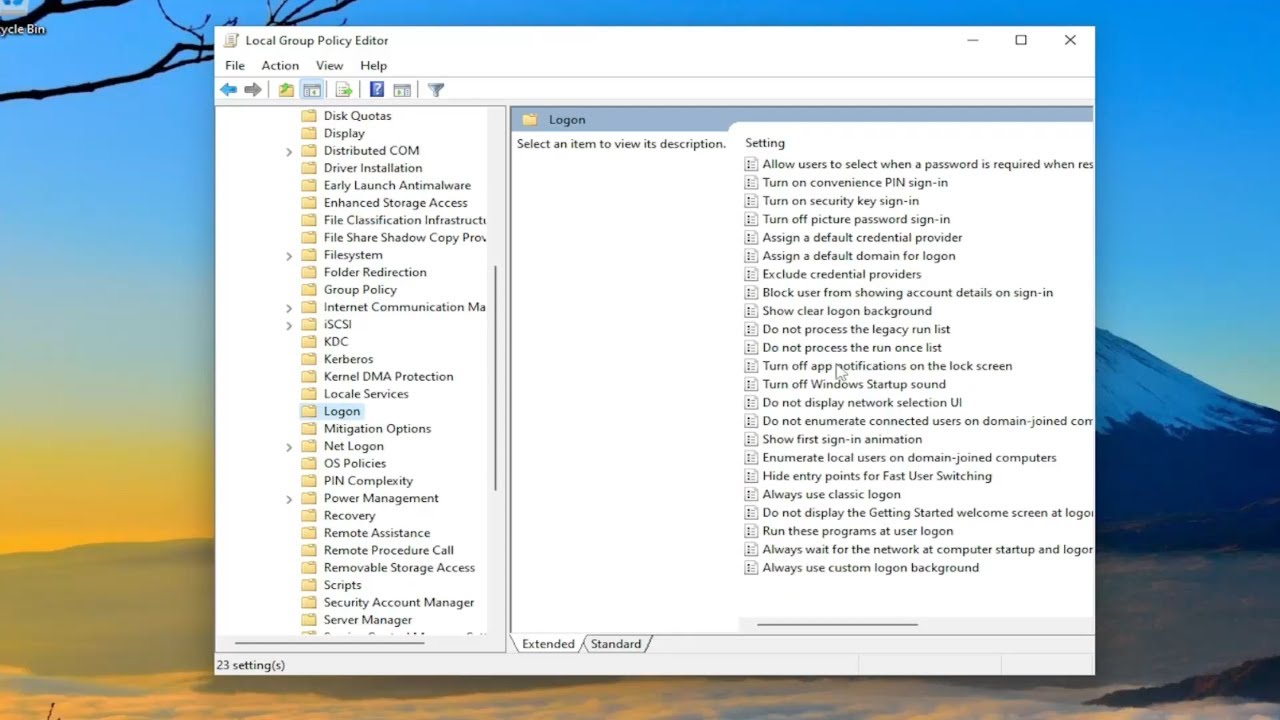Click the Back arrow toolbar icon
1280x720 pixels.
[228, 90]
